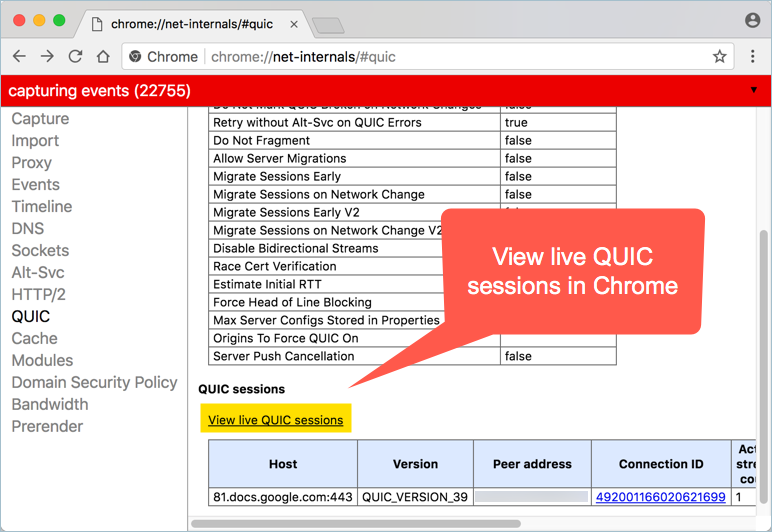
Task: Close the chrome://net-internals/#quic tab
Action: tap(294, 24)
